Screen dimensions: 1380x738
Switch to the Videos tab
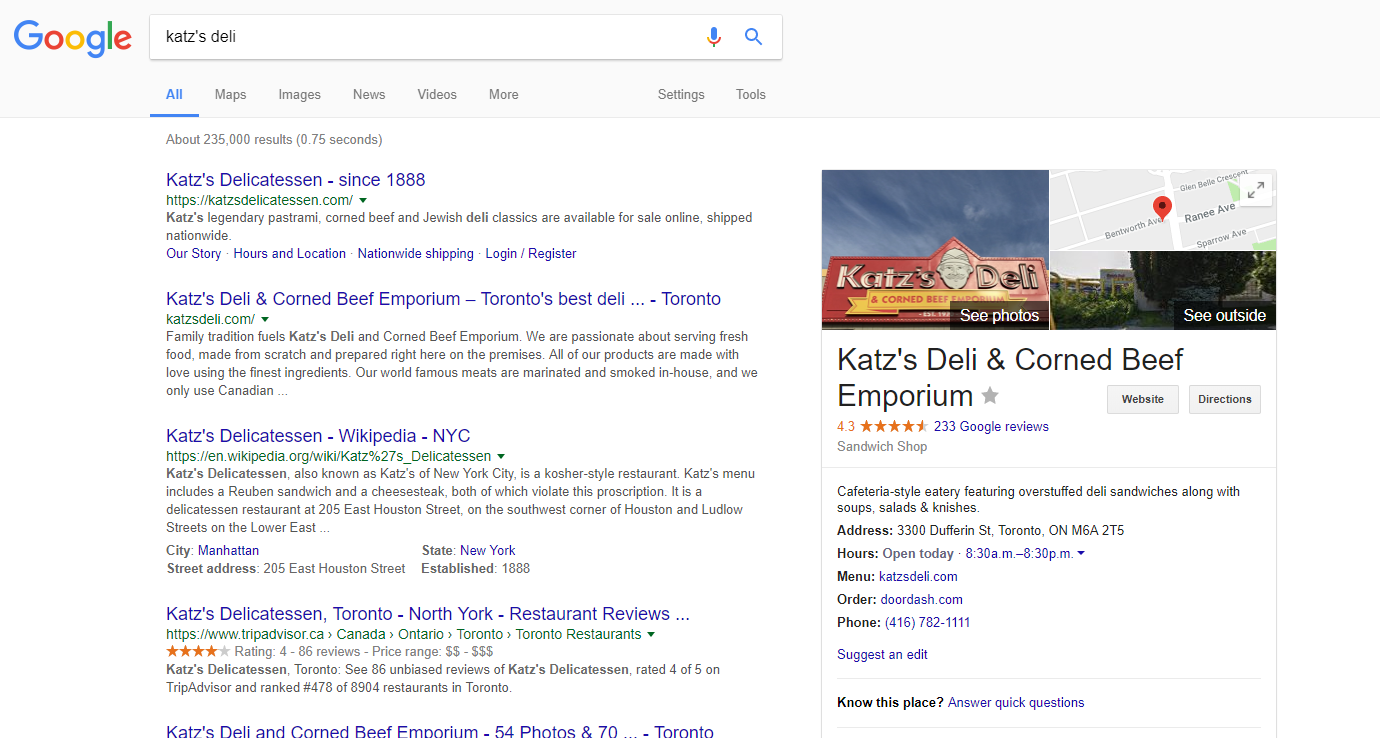pyautogui.click(x=437, y=95)
